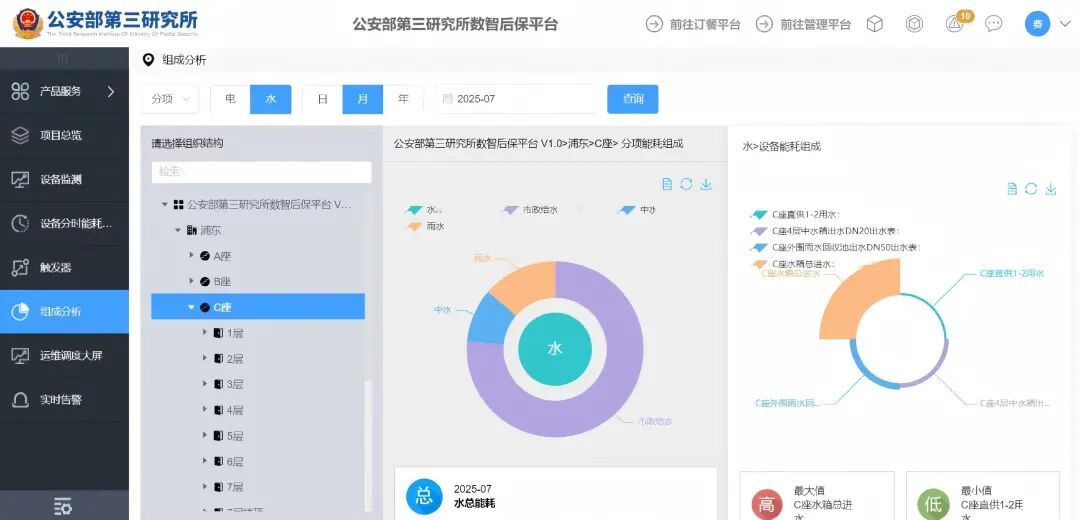The width and height of the screenshot is (1080, 520).
Task: Toggle C座水箱总进水 legend entry
Action: (x=791, y=264)
